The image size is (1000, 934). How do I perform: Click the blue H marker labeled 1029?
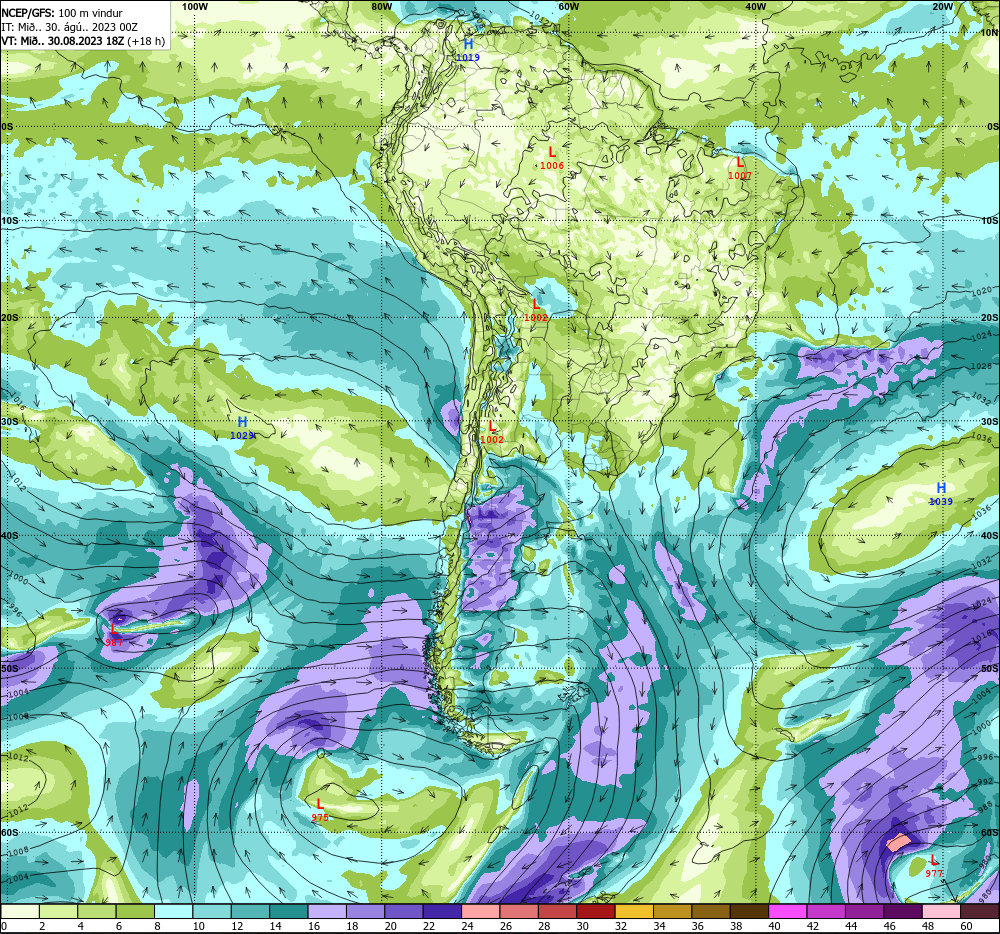pos(242,422)
